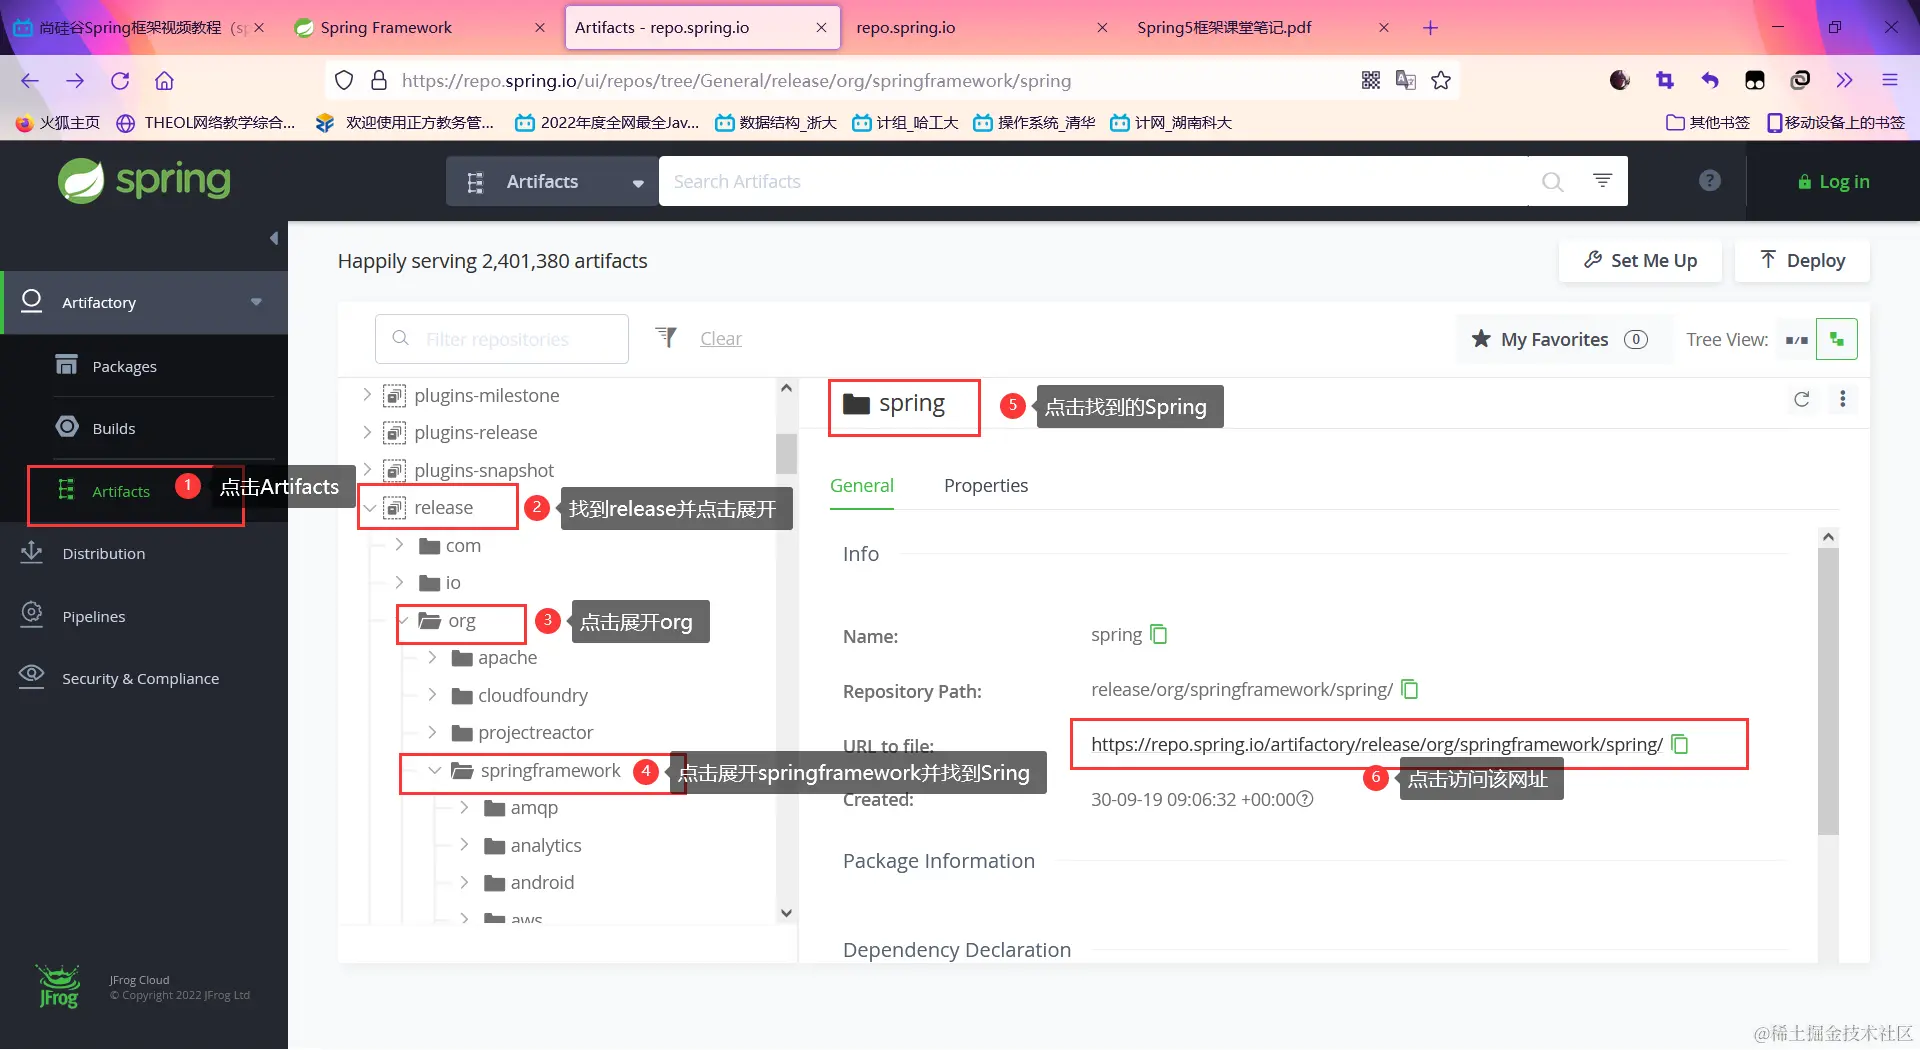Switch to flat tree view toggle
Viewport: 1920px width, 1050px height.
coord(1796,340)
